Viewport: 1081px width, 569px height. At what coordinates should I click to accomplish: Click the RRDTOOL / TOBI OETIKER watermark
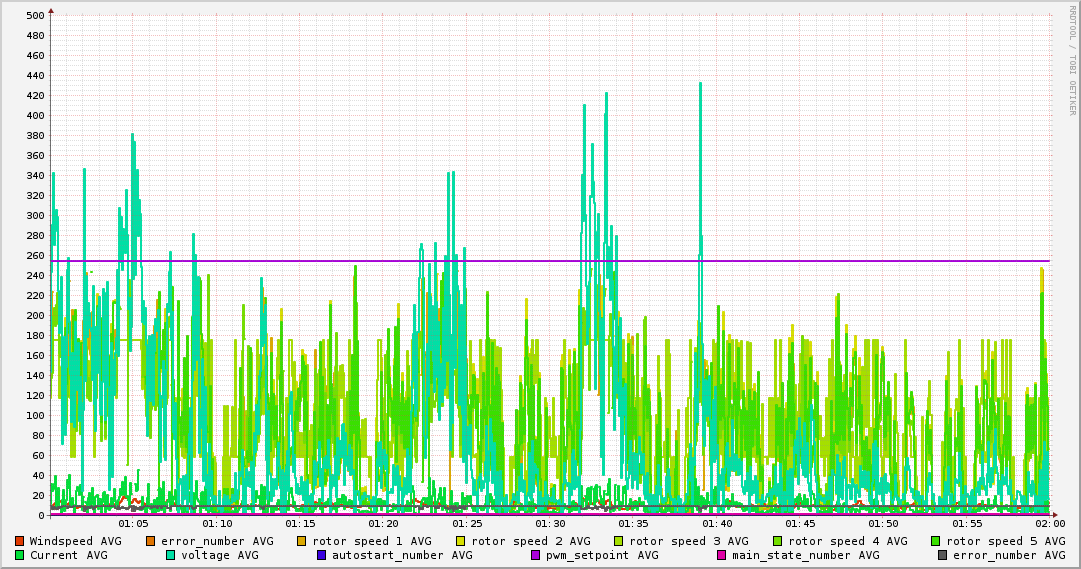pyautogui.click(x=1072, y=60)
